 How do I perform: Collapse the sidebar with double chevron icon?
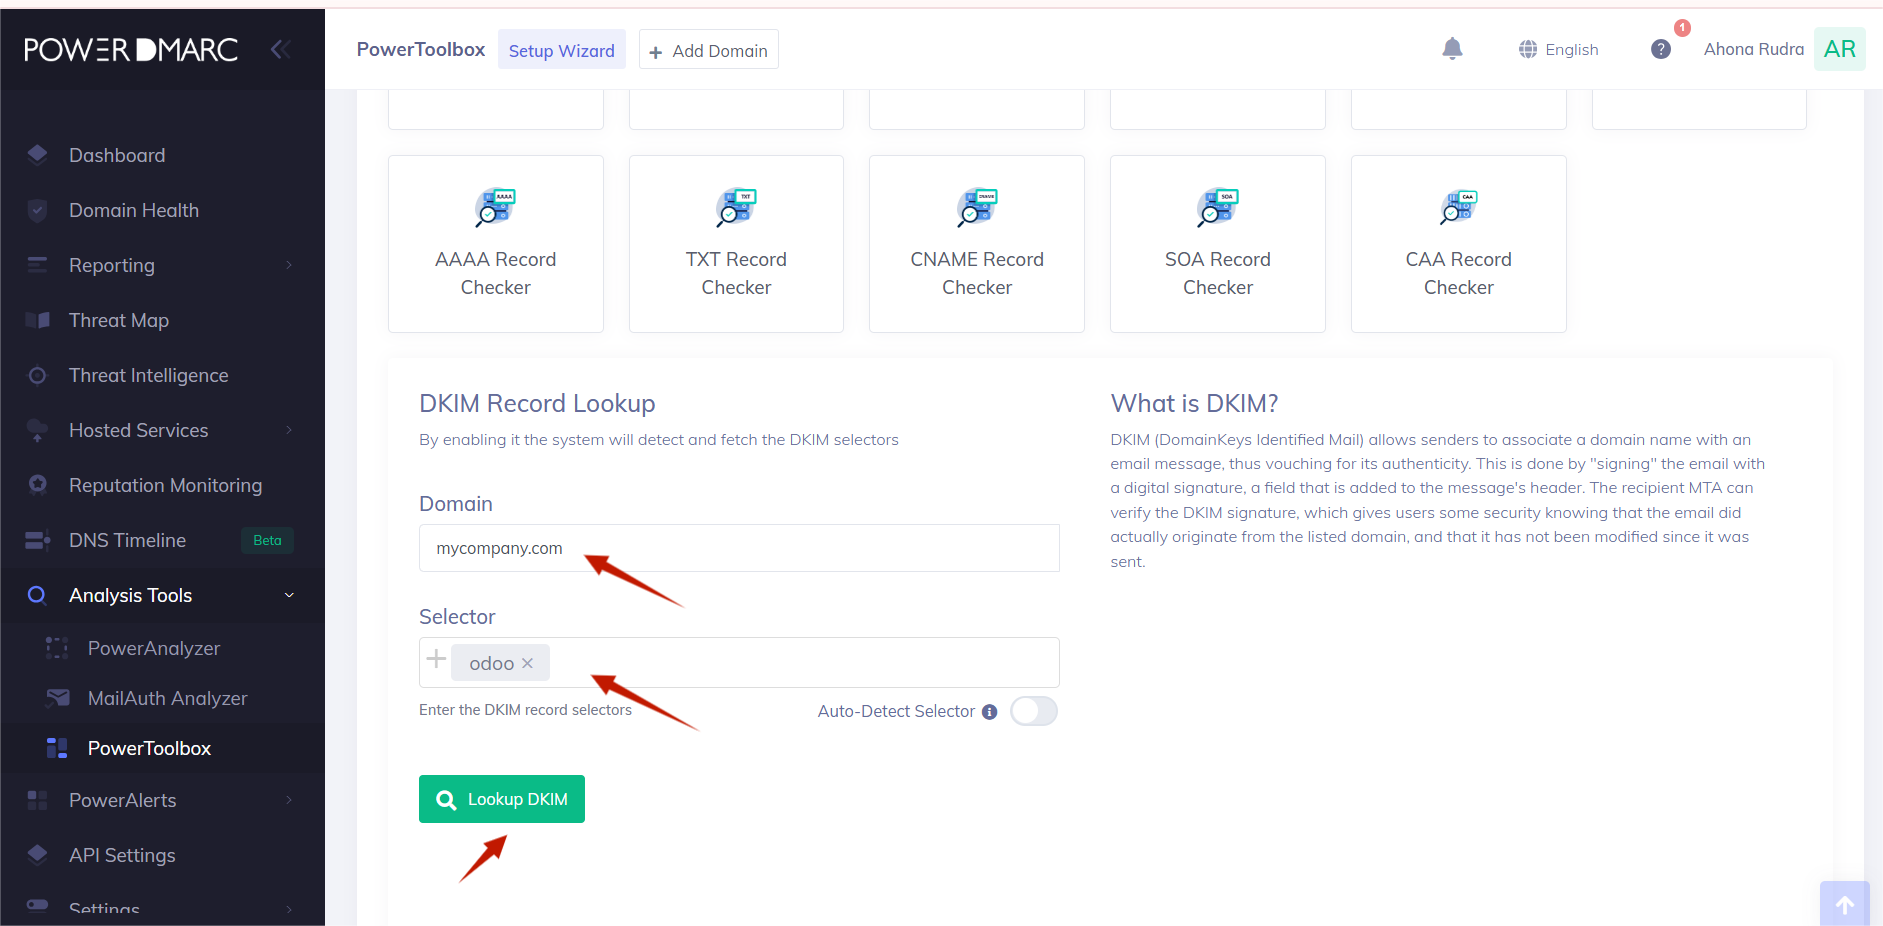click(280, 49)
